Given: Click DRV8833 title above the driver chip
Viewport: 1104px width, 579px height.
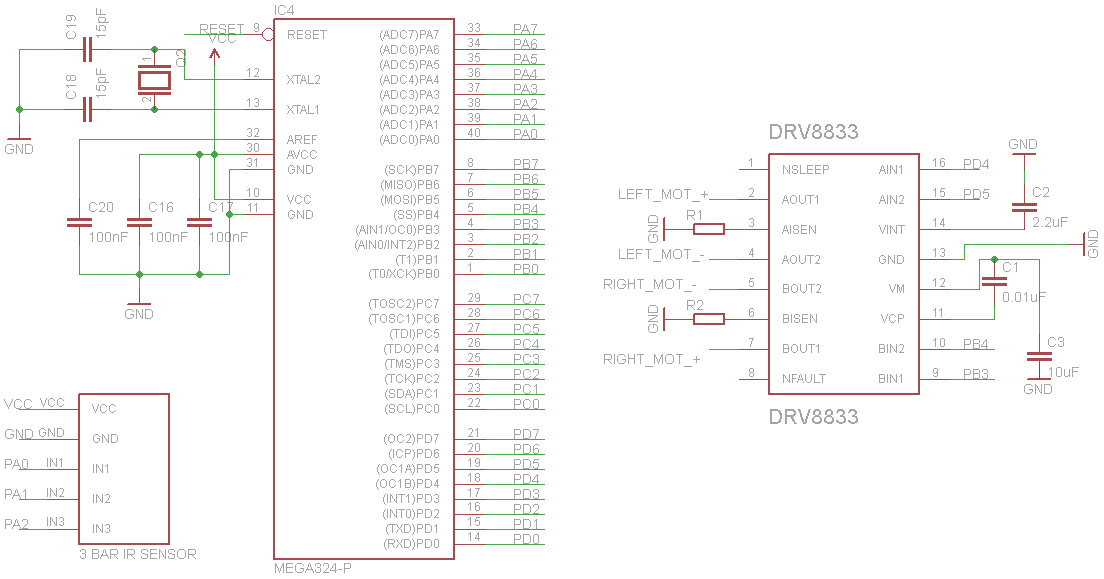Looking at the screenshot, I should [x=813, y=132].
